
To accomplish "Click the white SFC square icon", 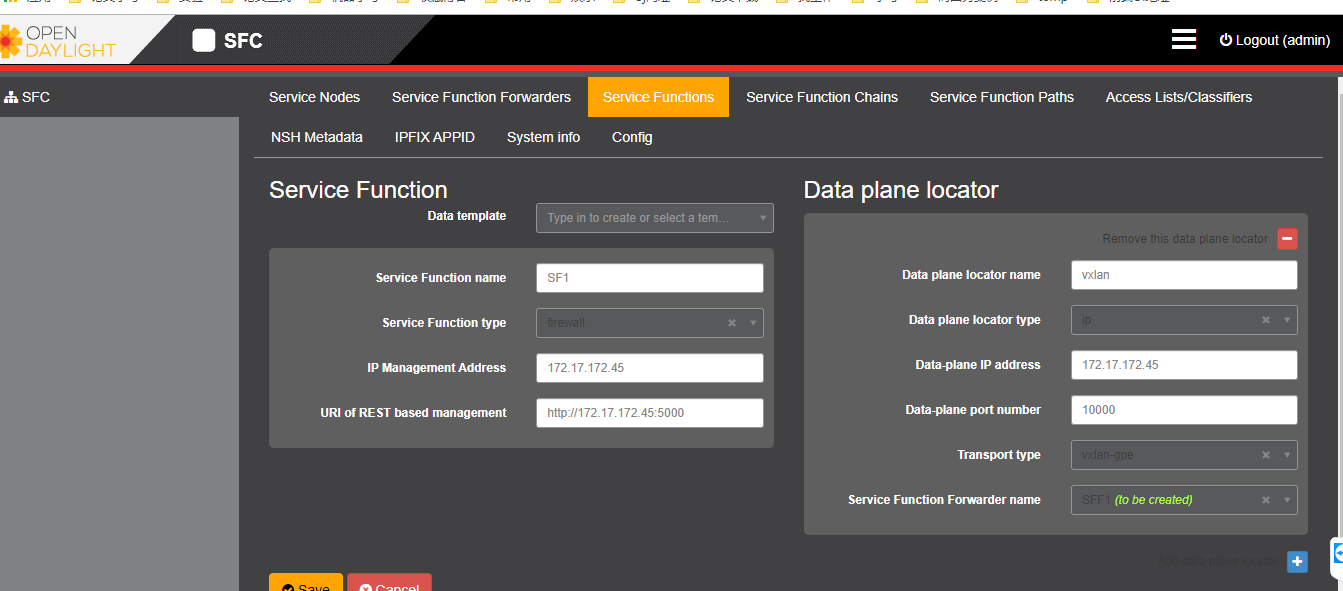I will pyautogui.click(x=204, y=40).
